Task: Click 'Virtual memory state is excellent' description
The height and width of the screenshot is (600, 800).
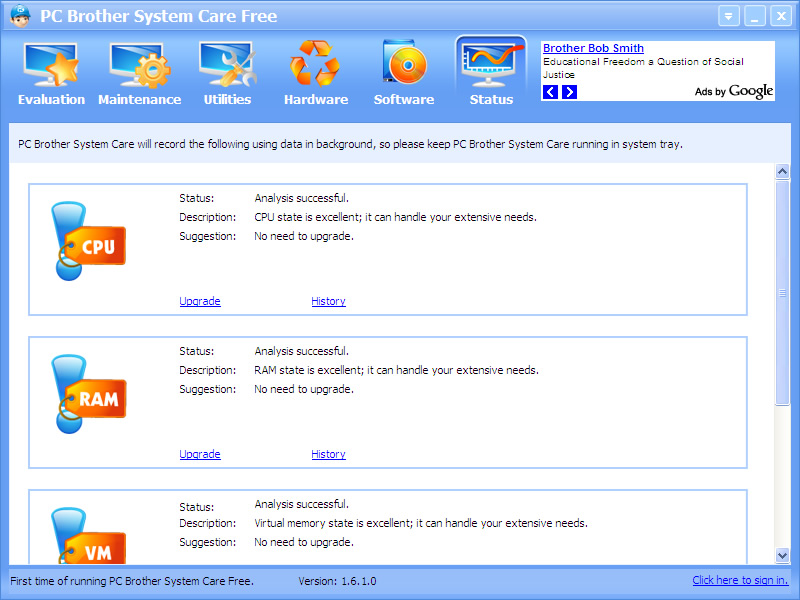Action: [421, 523]
